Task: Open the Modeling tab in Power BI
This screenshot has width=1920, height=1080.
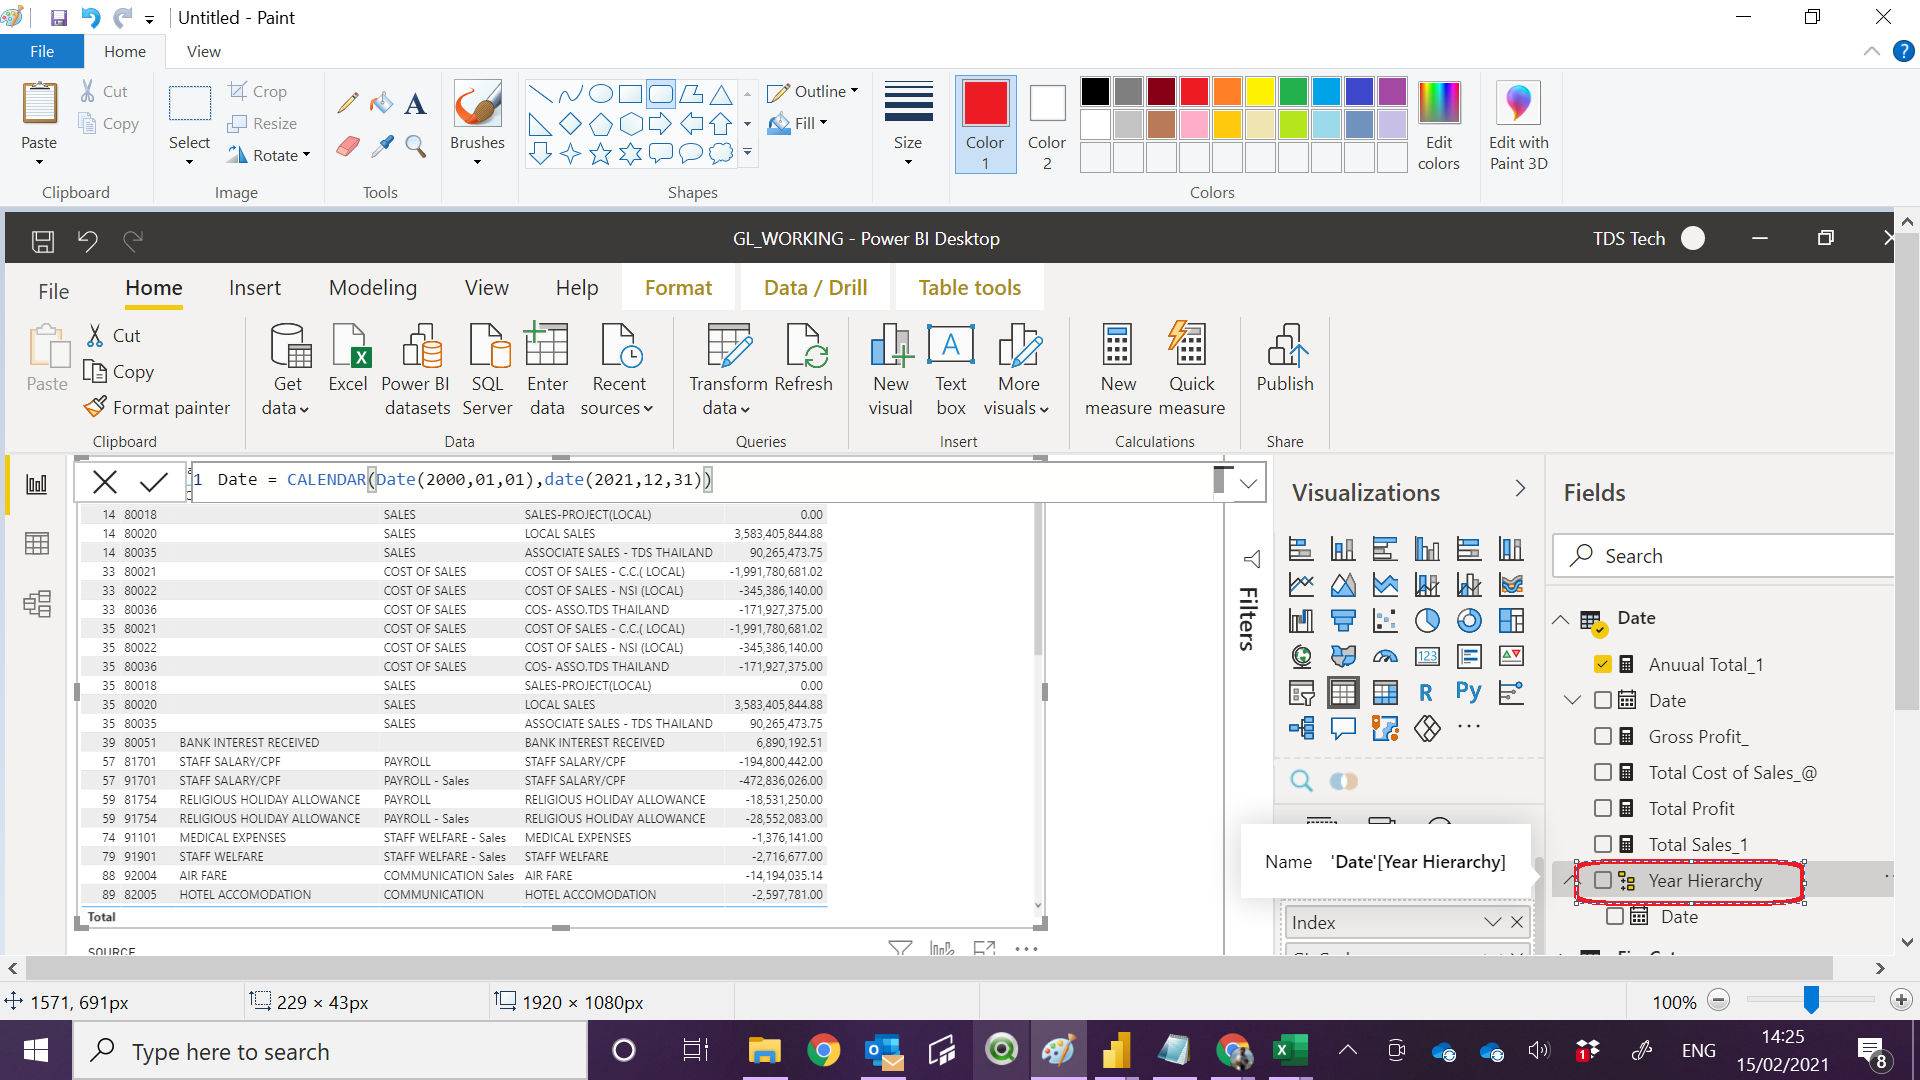Action: pyautogui.click(x=373, y=288)
